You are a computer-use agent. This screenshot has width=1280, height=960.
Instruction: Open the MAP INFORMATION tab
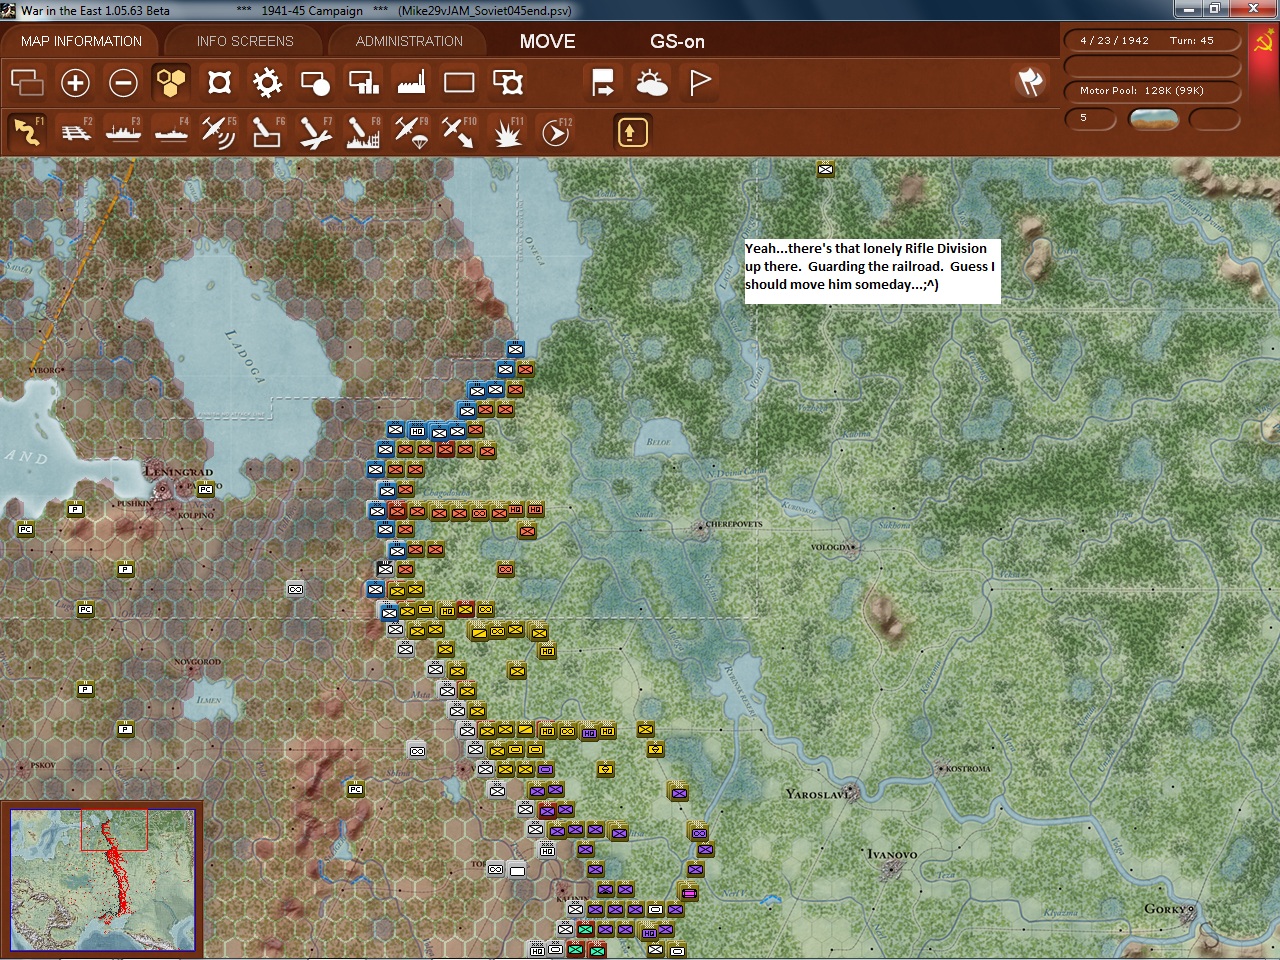click(x=81, y=41)
